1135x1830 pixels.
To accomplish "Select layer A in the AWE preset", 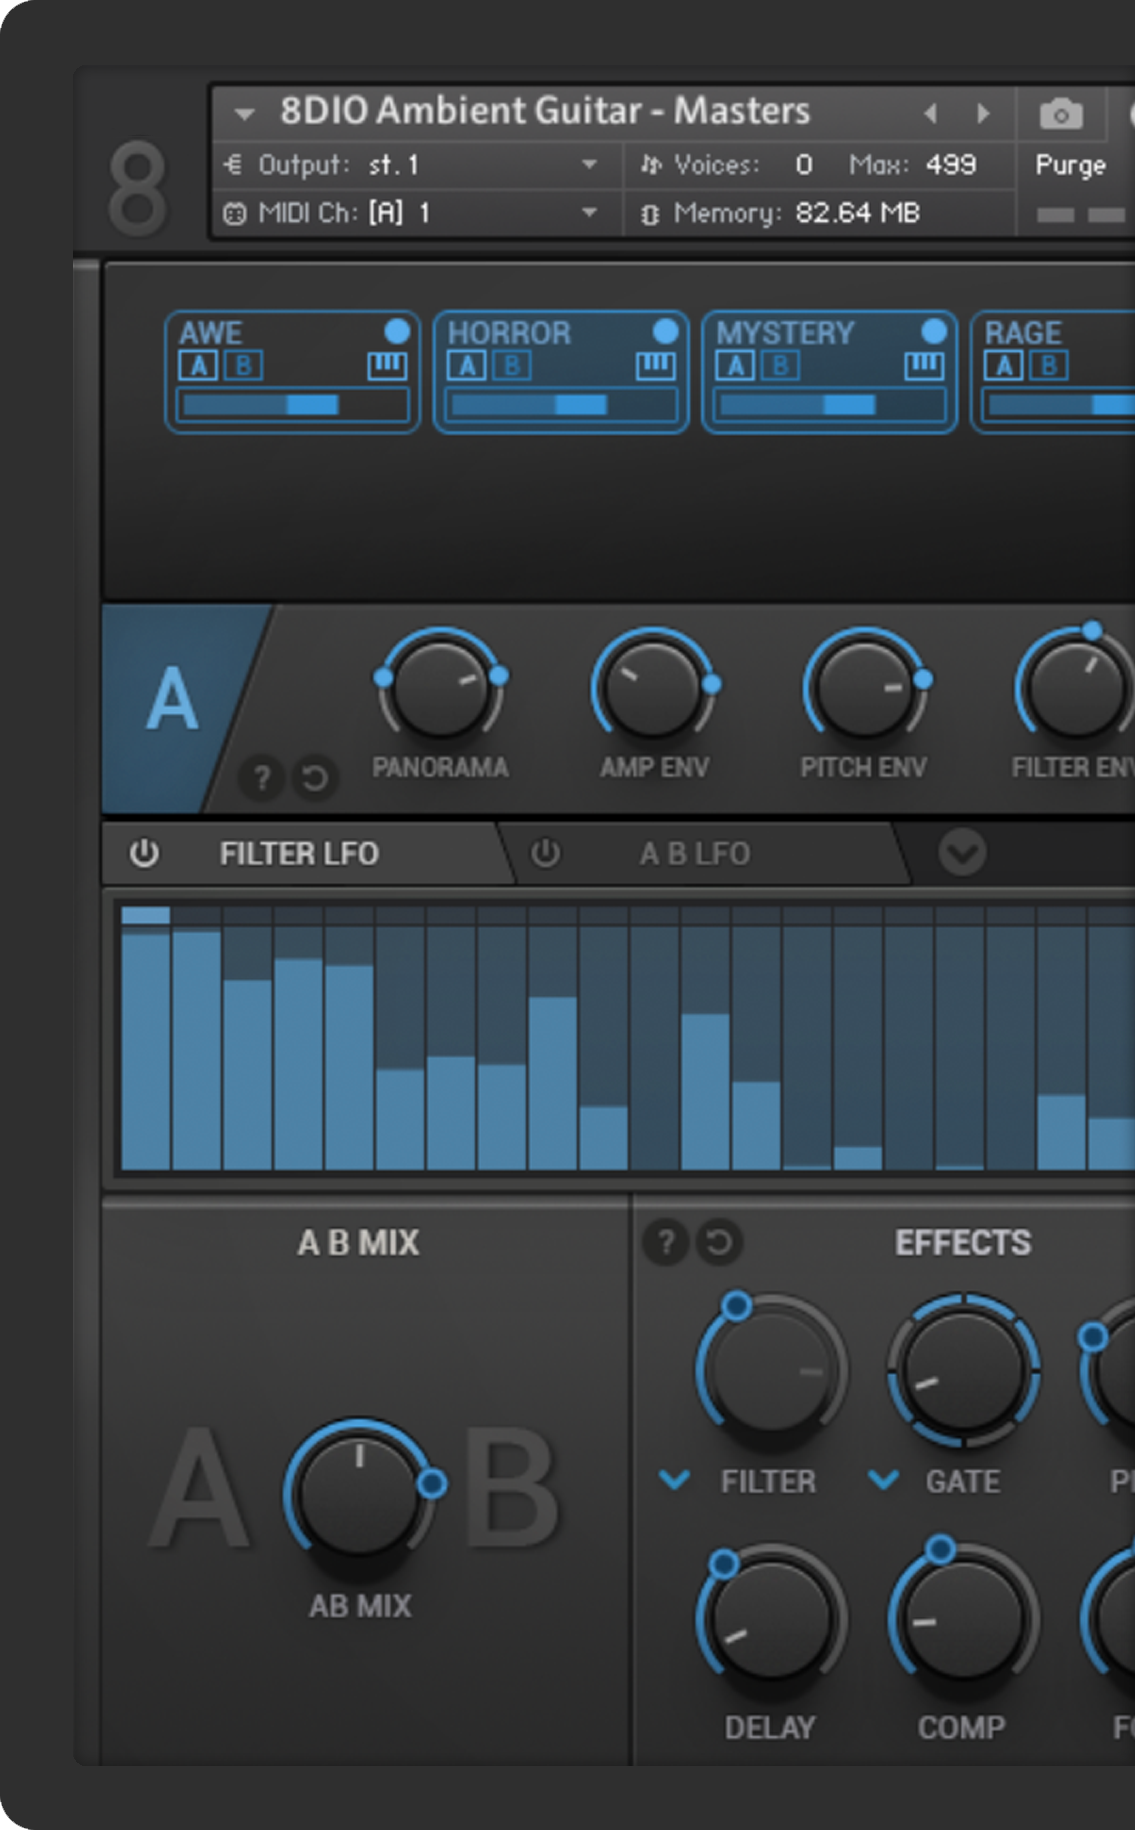I will 198,366.
